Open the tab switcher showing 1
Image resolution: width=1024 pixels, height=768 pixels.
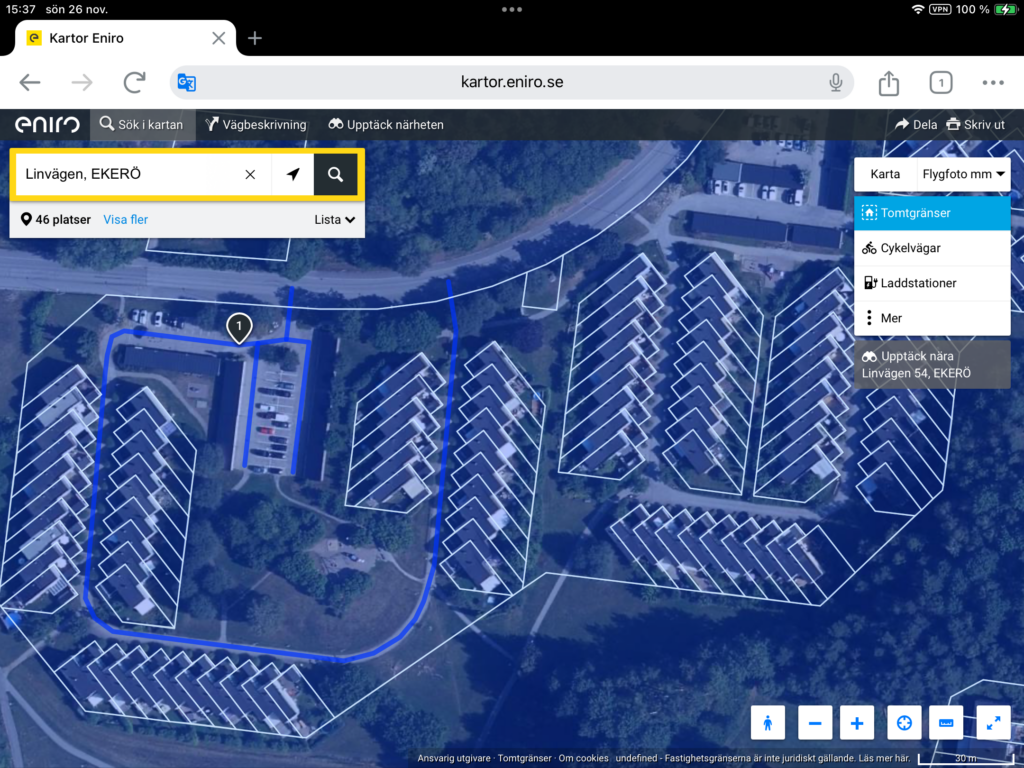940,82
